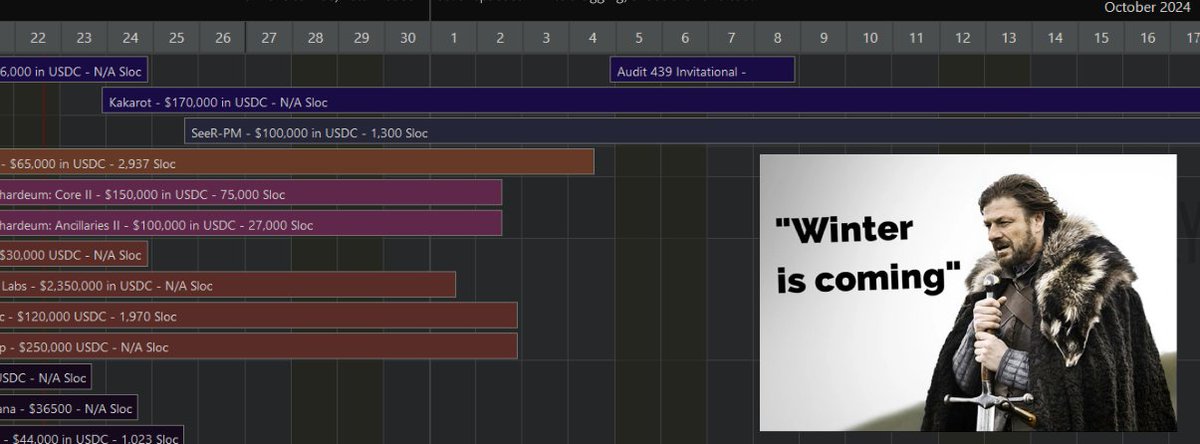The width and height of the screenshot is (1200, 444).
Task: Select day 14 in the date header
Action: click(x=1055, y=38)
